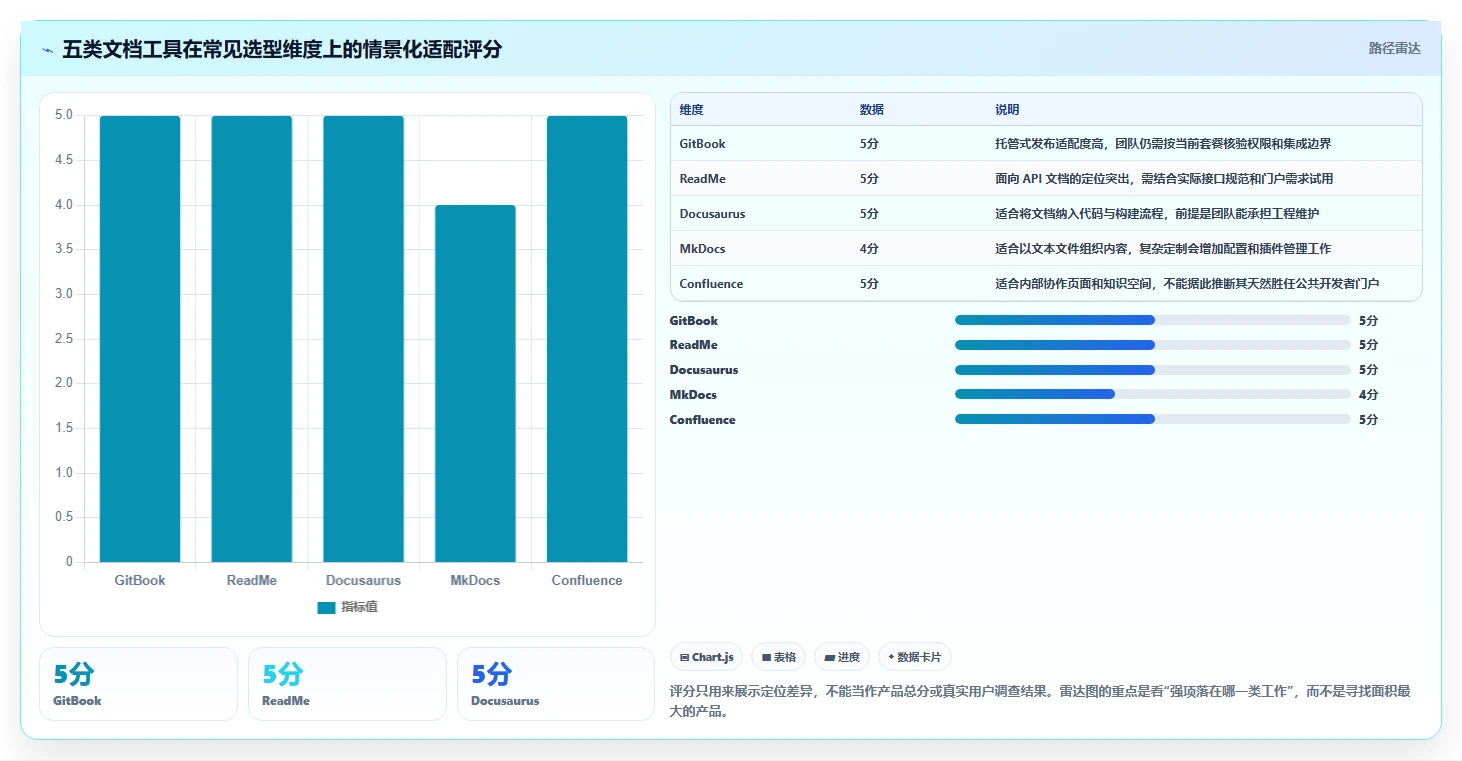Viewport: 1462px width, 761px height.
Task: Open the ReadMe 5分 data card
Action: [347, 684]
